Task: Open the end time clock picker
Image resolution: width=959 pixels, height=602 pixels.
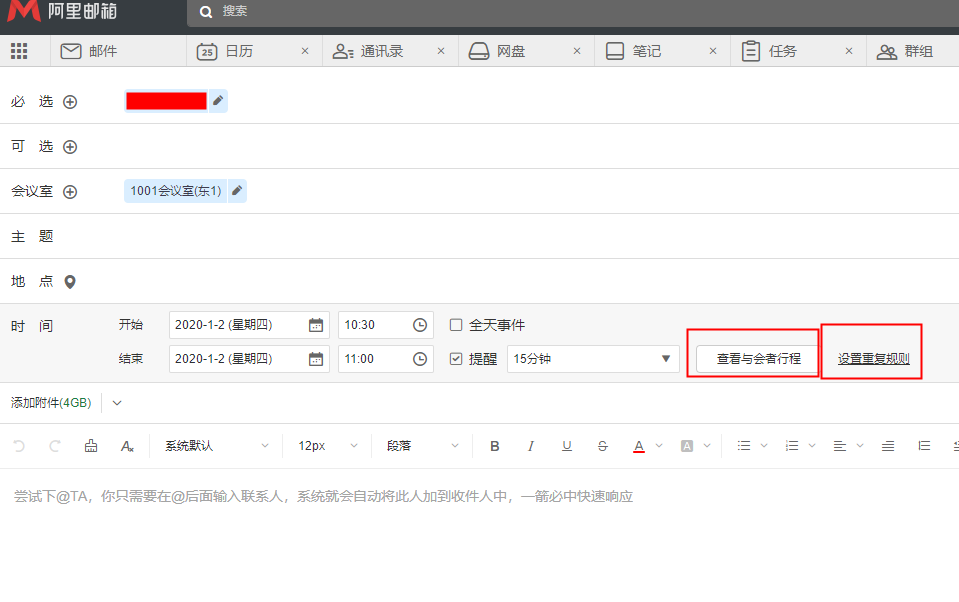Action: tap(420, 359)
